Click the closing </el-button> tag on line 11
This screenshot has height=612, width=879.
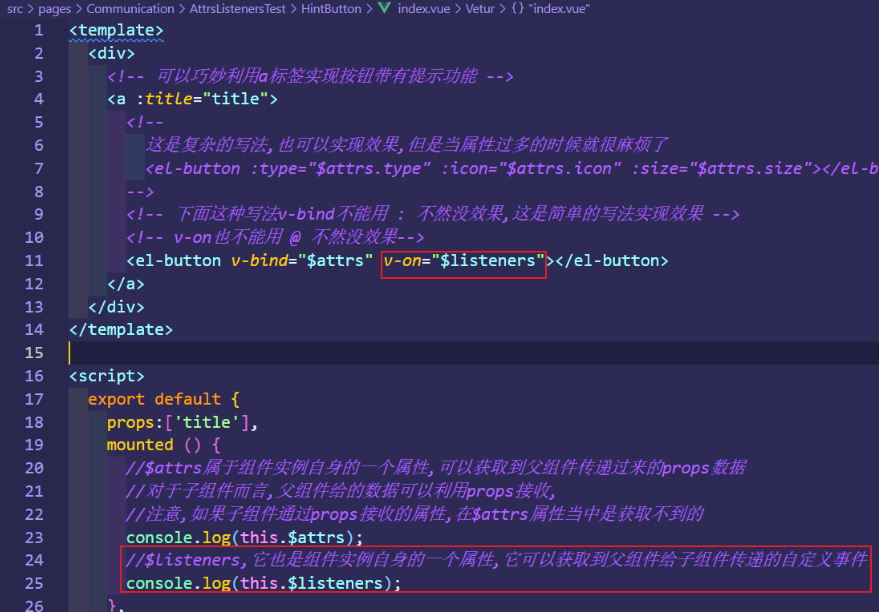(612, 261)
